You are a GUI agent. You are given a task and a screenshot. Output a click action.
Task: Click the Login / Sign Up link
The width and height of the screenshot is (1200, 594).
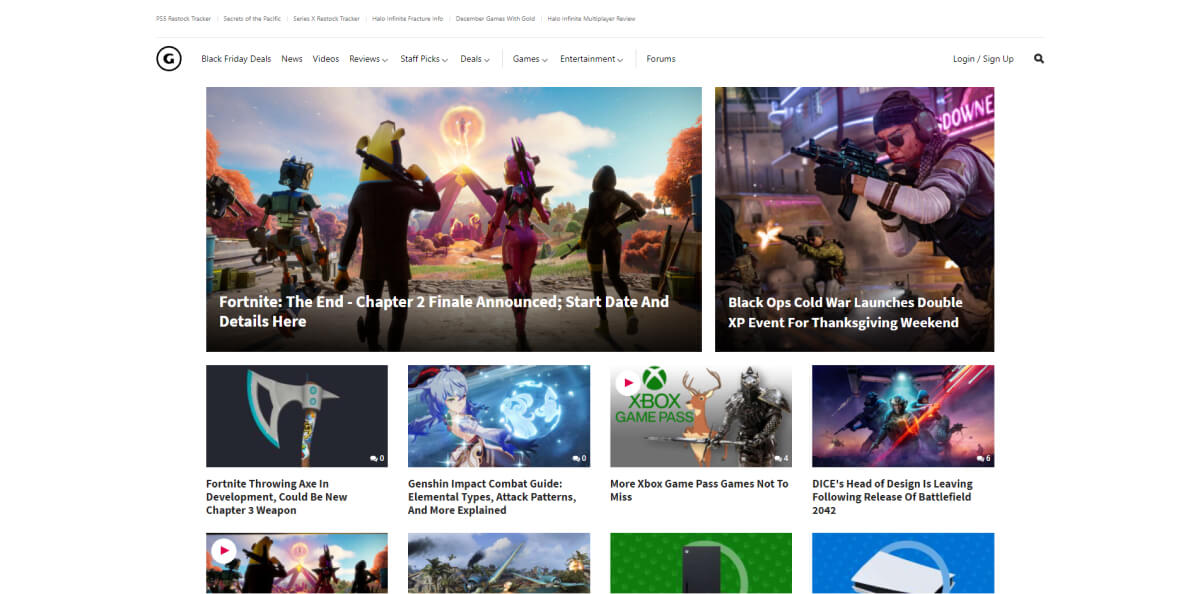pyautogui.click(x=982, y=59)
